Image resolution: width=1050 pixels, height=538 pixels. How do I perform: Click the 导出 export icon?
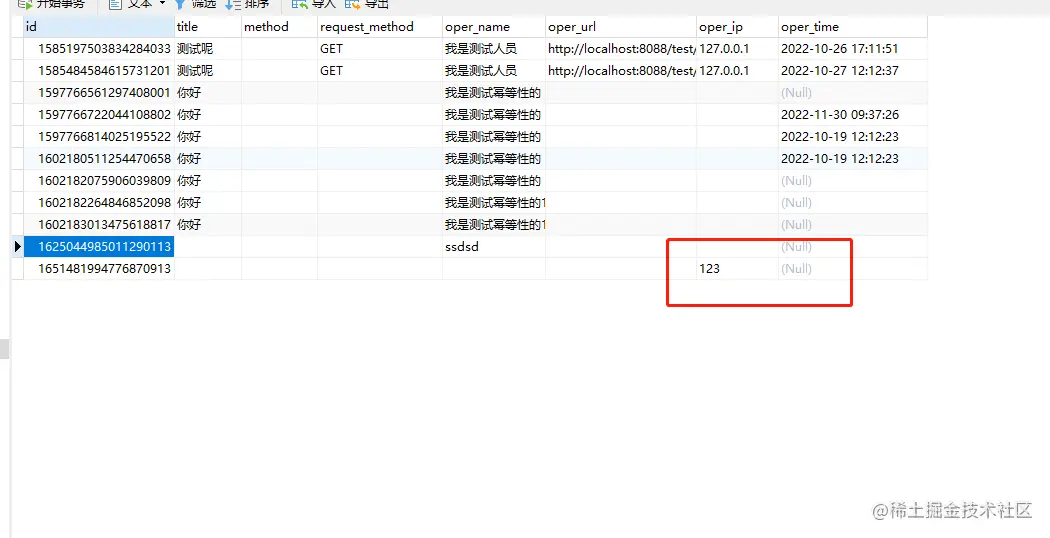click(x=352, y=4)
